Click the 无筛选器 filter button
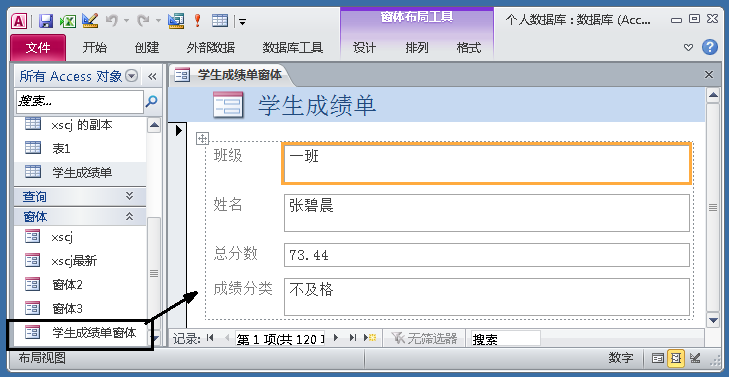 (424, 338)
